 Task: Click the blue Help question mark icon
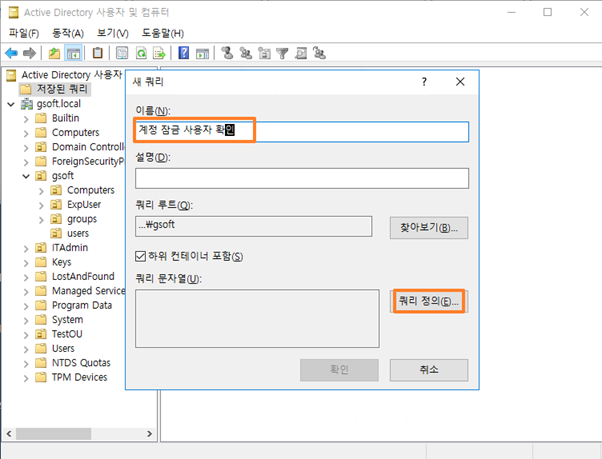coord(184,53)
